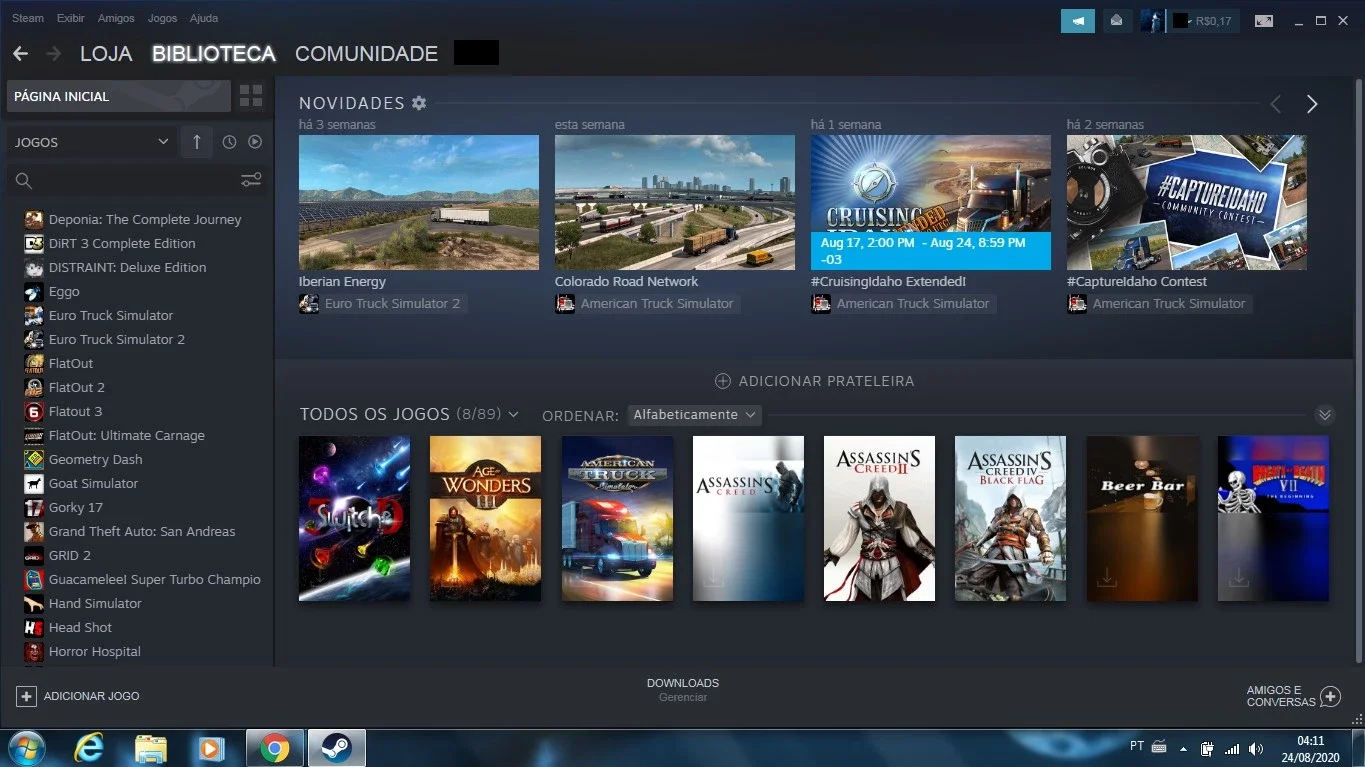Show hidden system tray icons
Viewport: 1365px width, 767px height.
1183,748
